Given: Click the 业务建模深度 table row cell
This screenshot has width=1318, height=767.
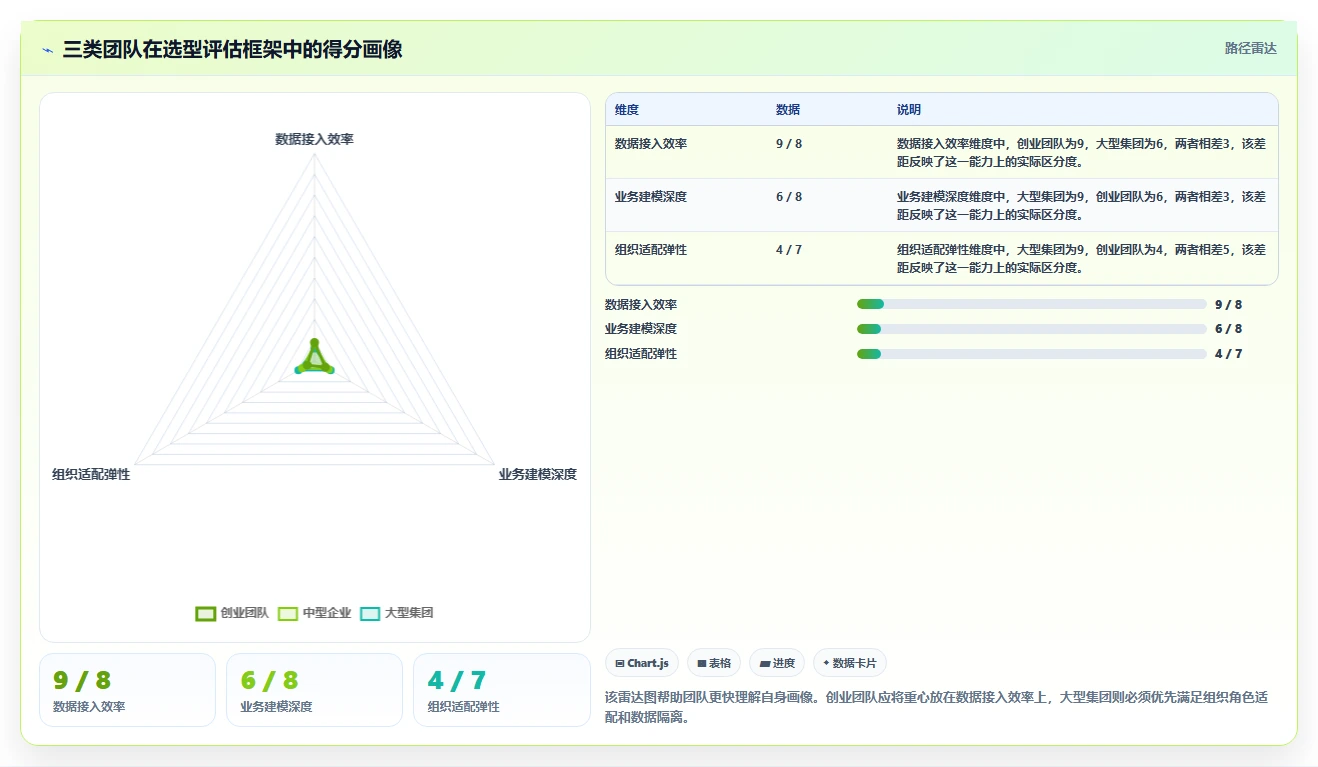Looking at the screenshot, I should pos(651,197).
